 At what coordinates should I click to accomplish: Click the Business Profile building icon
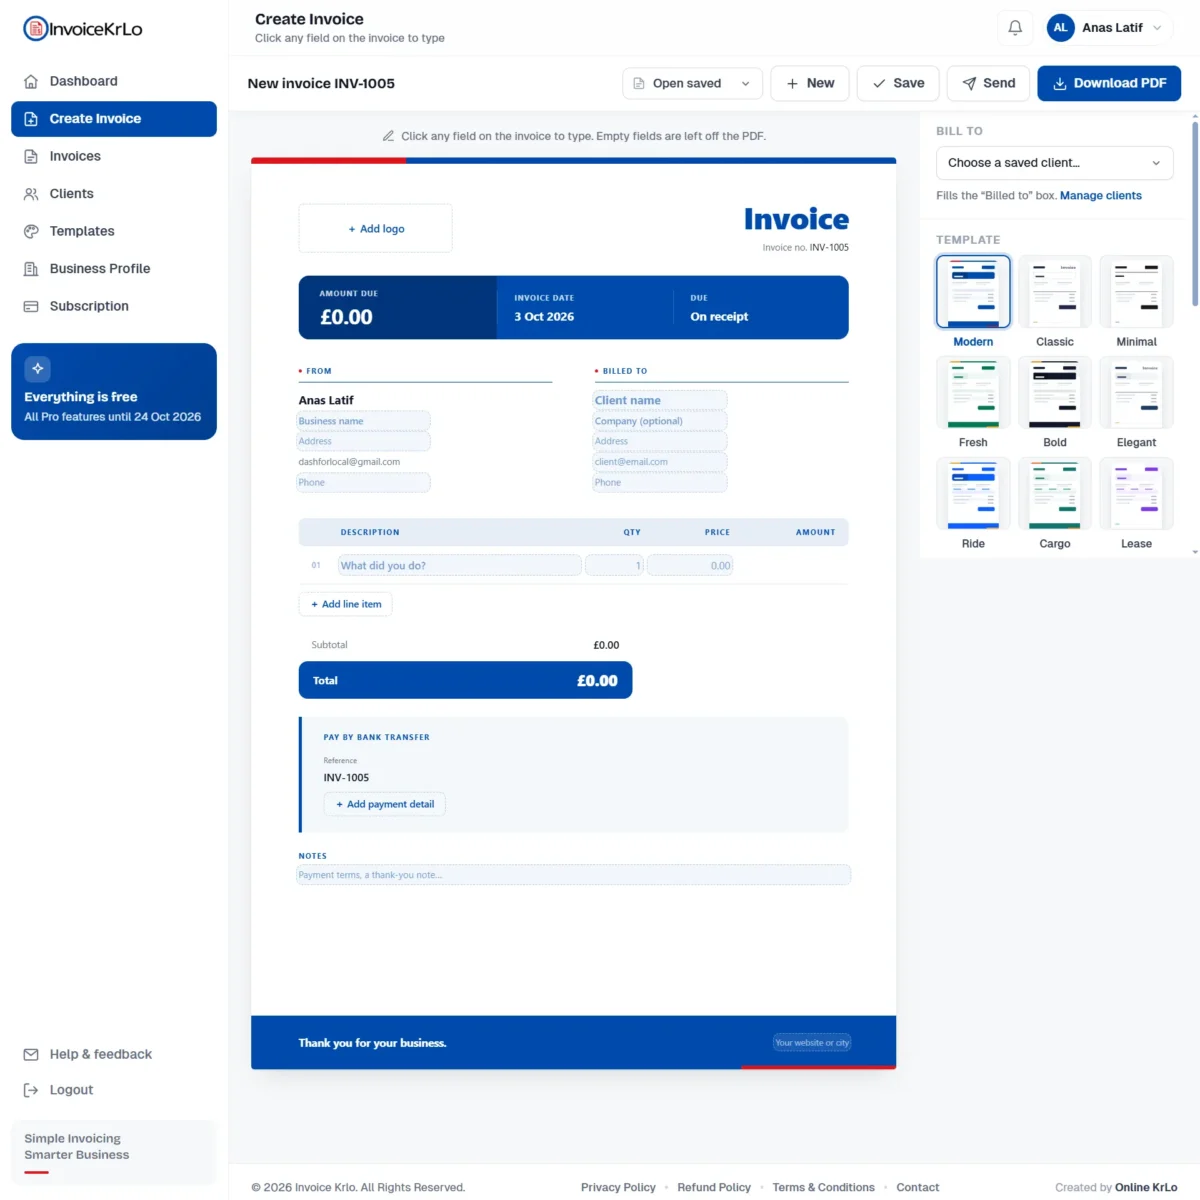pos(31,269)
